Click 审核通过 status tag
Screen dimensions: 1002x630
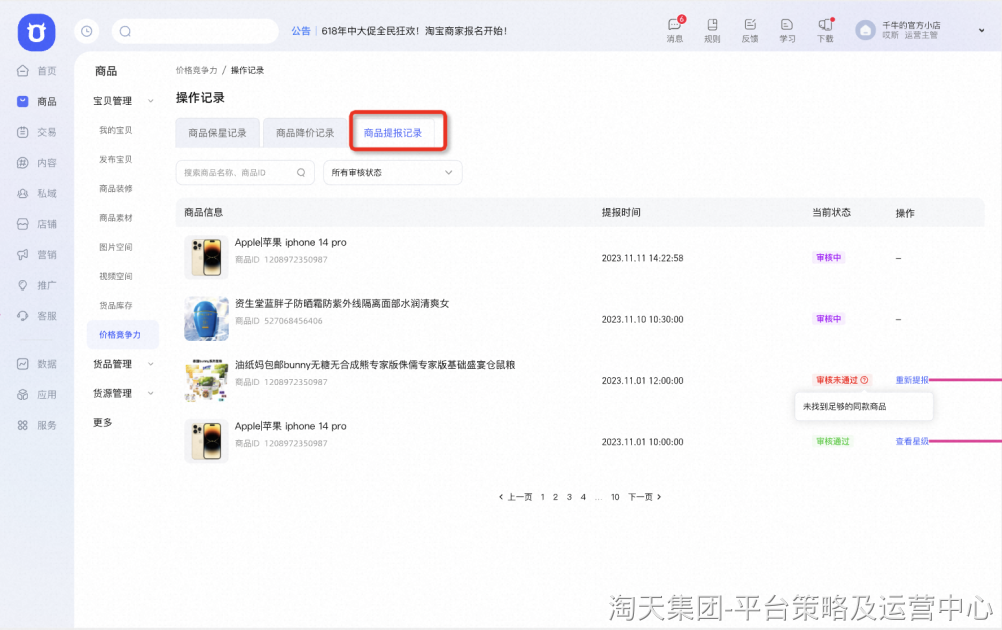[x=833, y=442]
